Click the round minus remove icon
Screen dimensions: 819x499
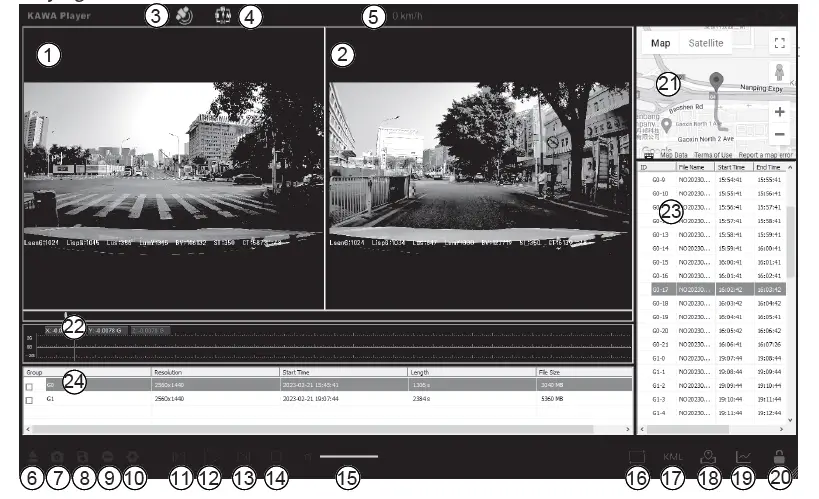click(108, 457)
